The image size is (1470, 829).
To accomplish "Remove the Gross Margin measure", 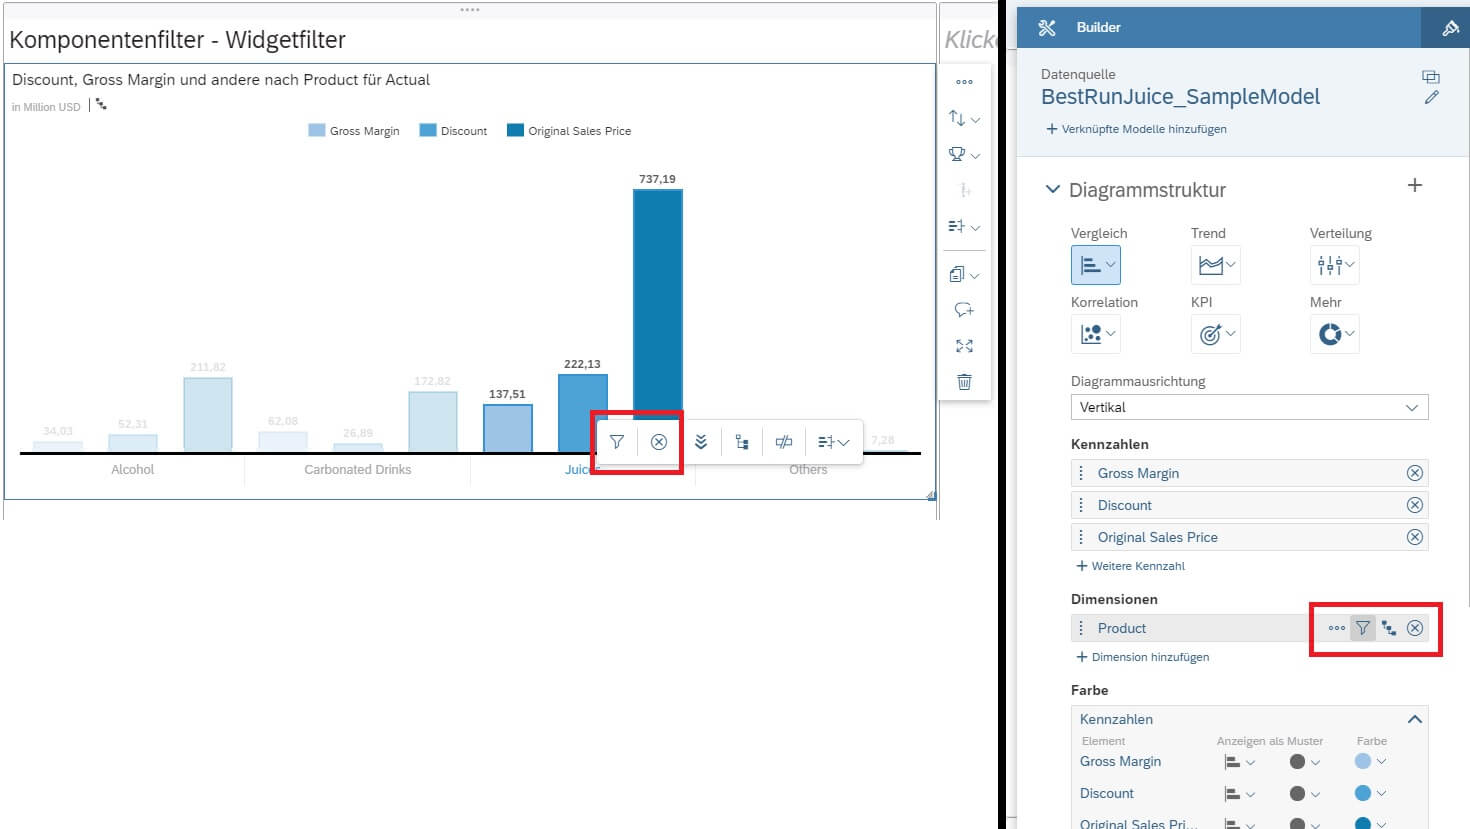I will point(1414,473).
